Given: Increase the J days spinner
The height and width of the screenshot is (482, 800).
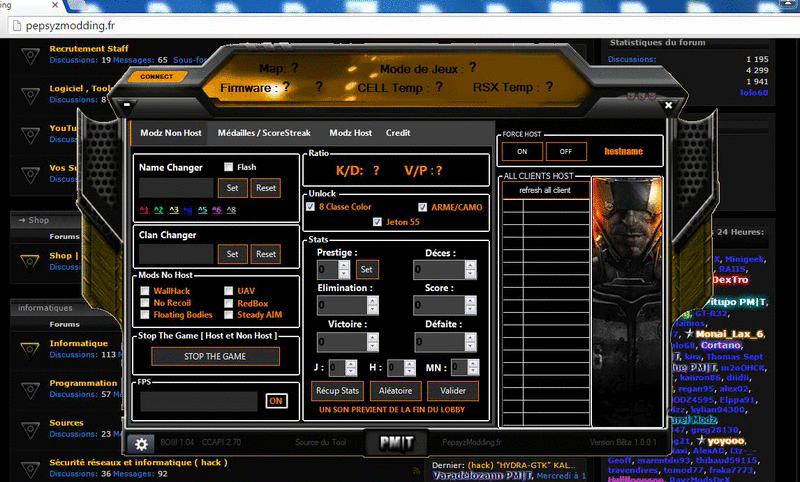Looking at the screenshot, I should pos(351,364).
